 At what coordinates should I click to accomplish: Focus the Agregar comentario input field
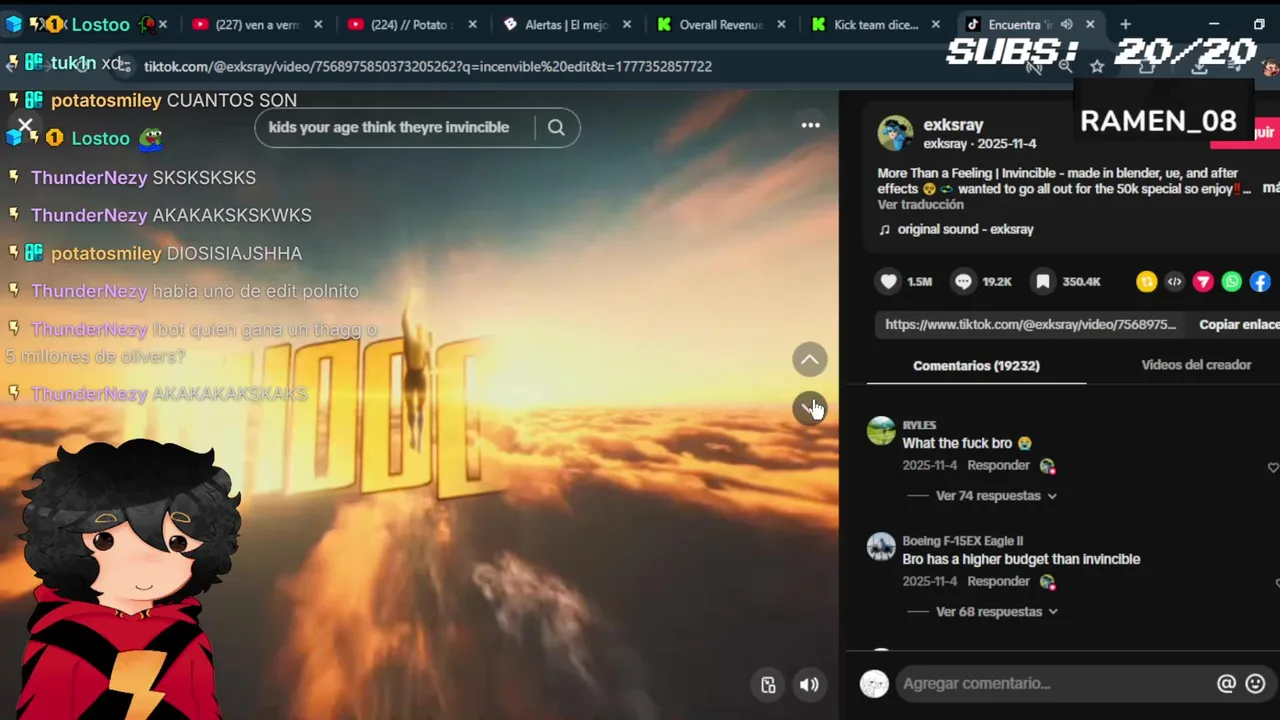(x=1050, y=684)
